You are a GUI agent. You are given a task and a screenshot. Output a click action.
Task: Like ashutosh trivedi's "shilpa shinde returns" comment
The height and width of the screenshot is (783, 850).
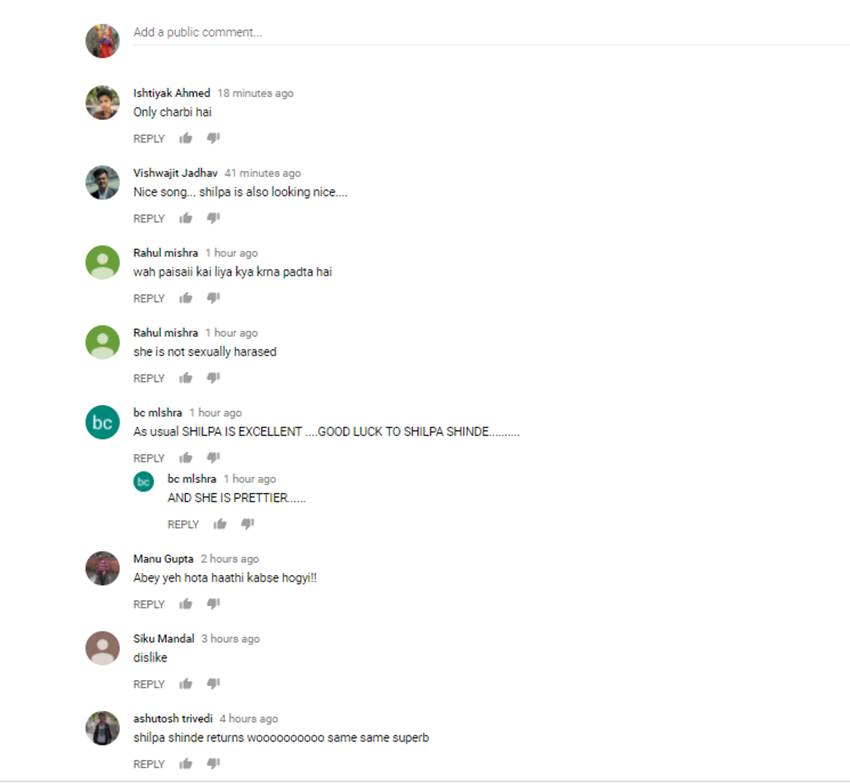186,763
